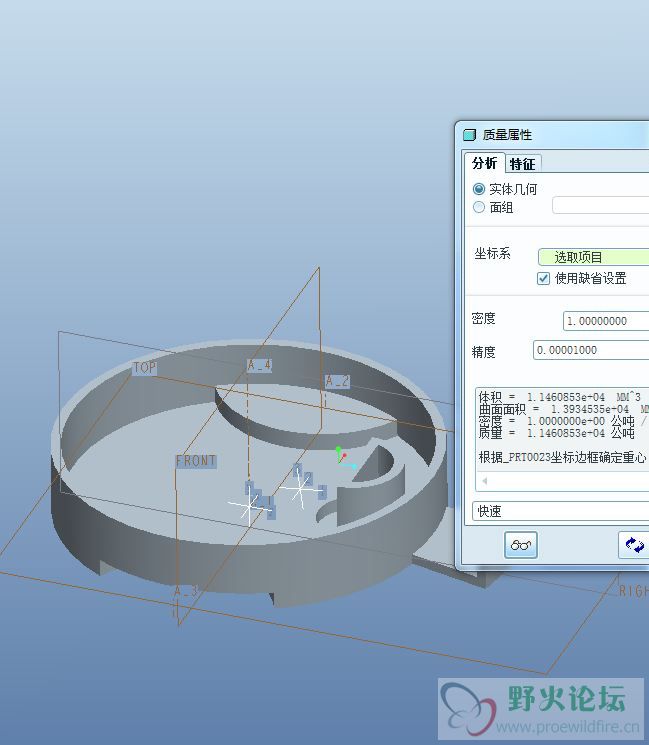Click the 密度 value input field
This screenshot has height=745, width=649.
(606, 321)
